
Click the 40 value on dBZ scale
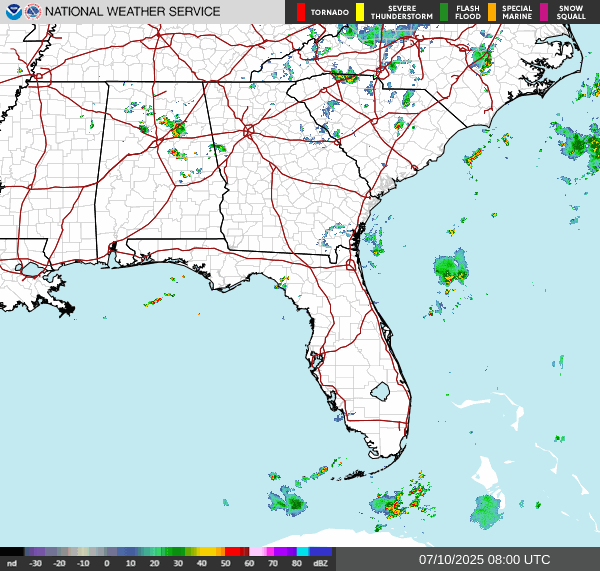[x=202, y=563]
